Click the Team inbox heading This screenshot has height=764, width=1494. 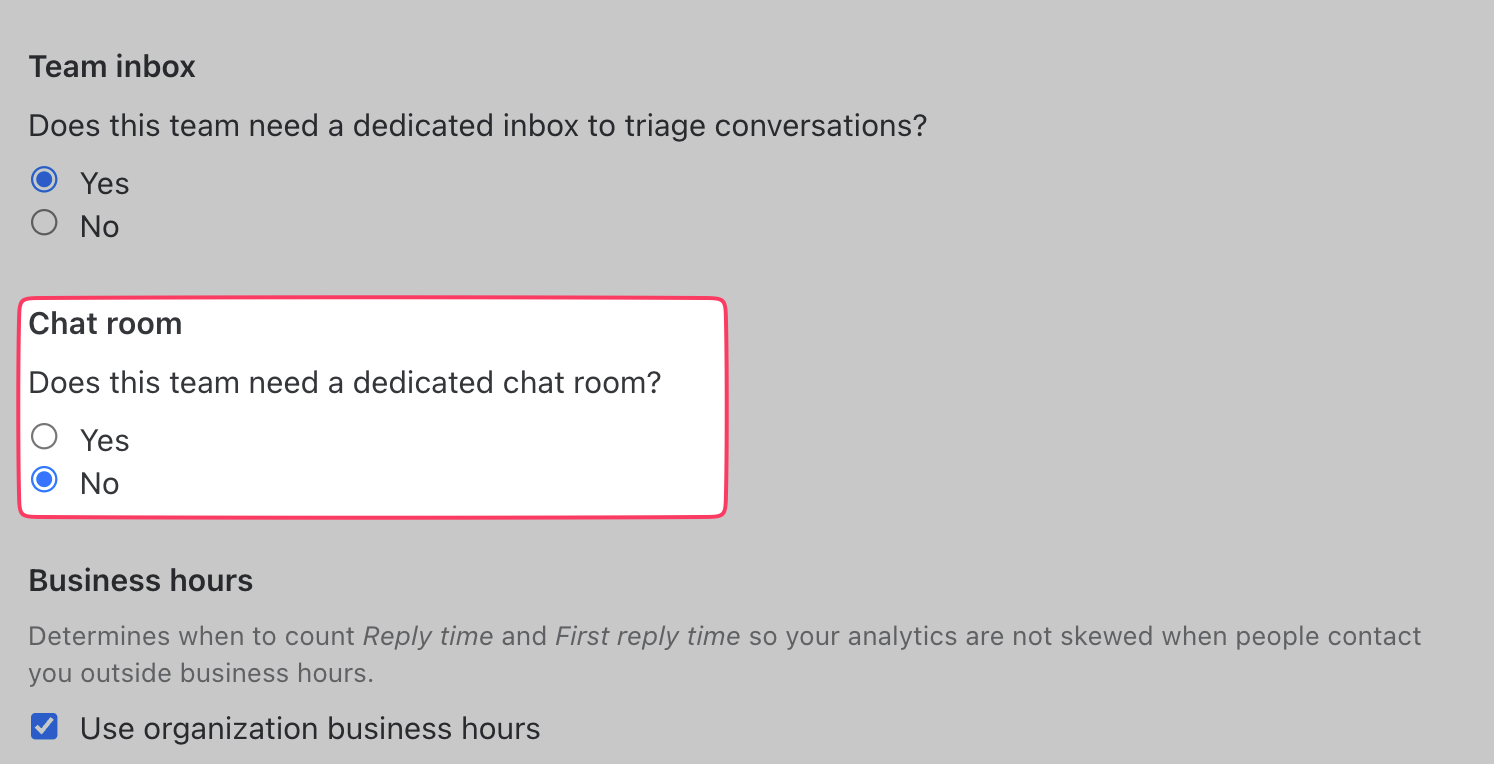112,66
